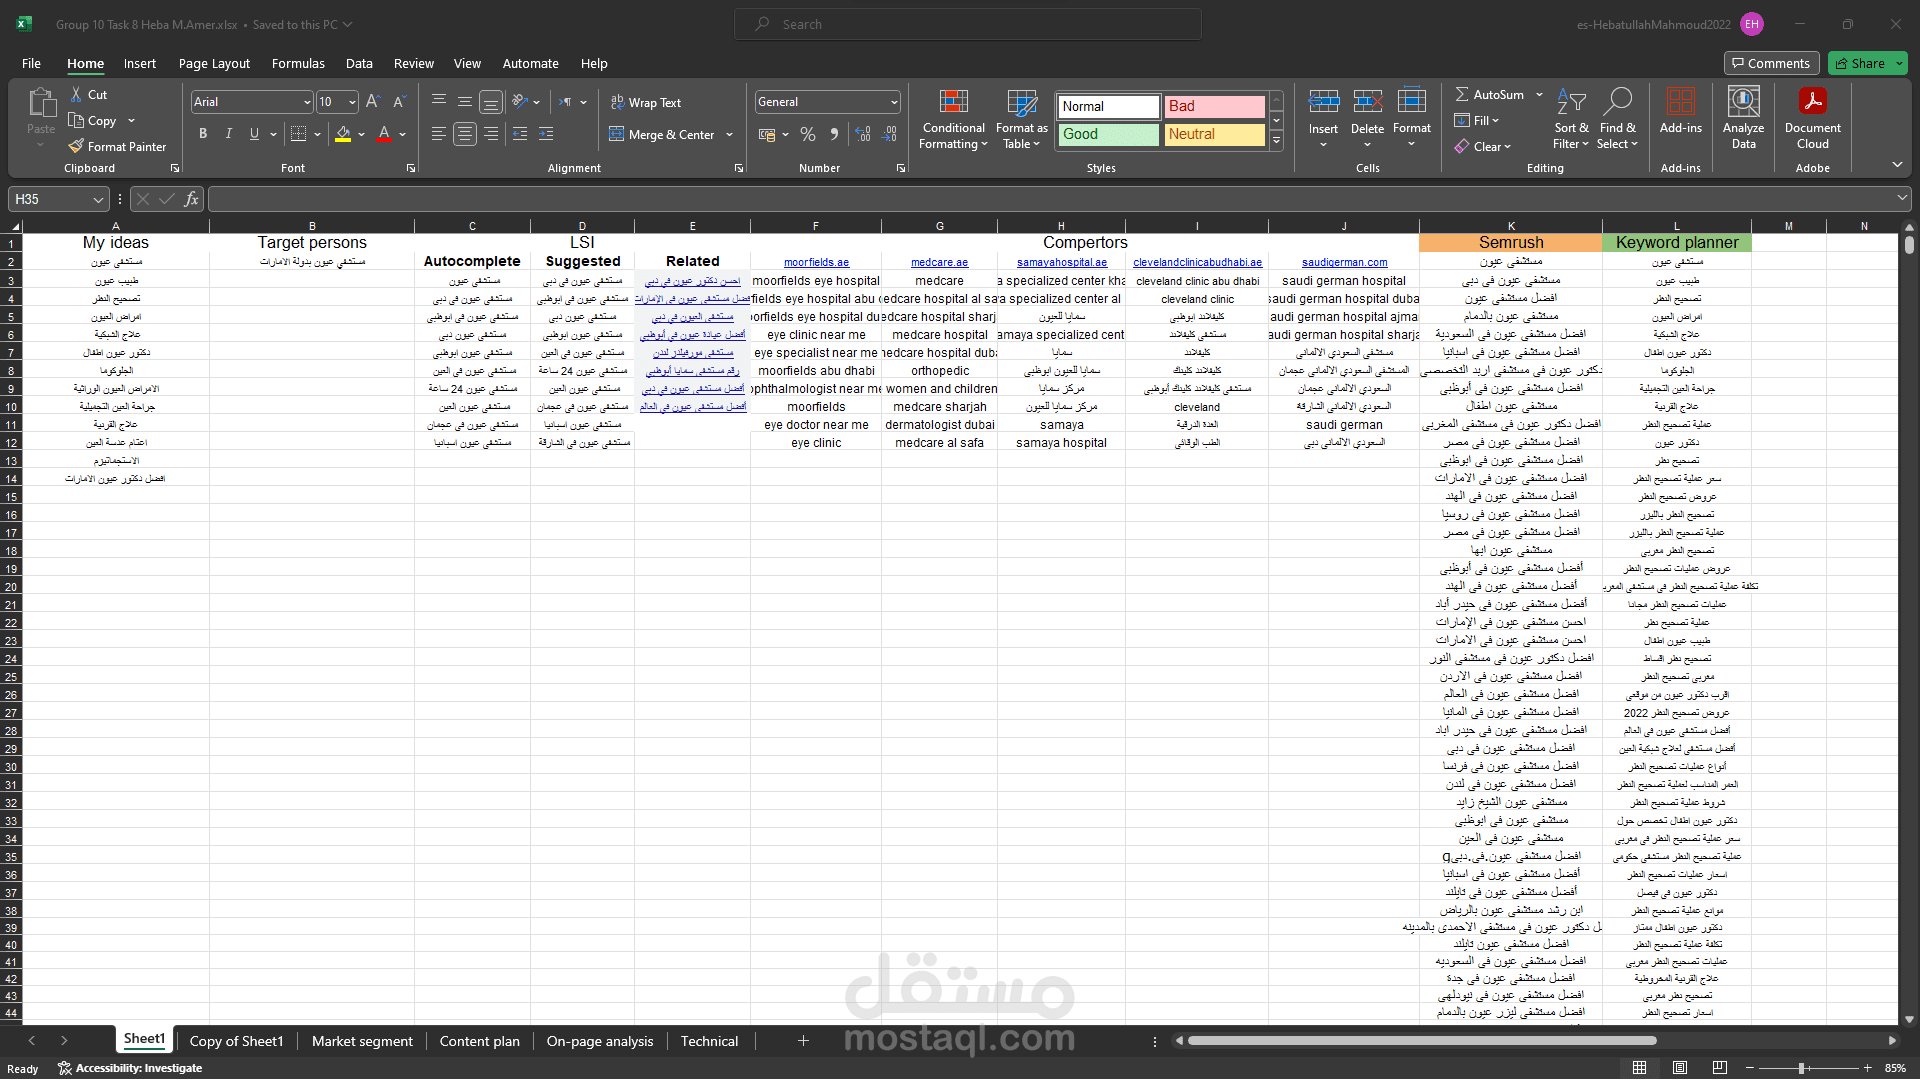The width and height of the screenshot is (1920, 1080).
Task: Open the Name Box dropdown
Action: [x=98, y=199]
